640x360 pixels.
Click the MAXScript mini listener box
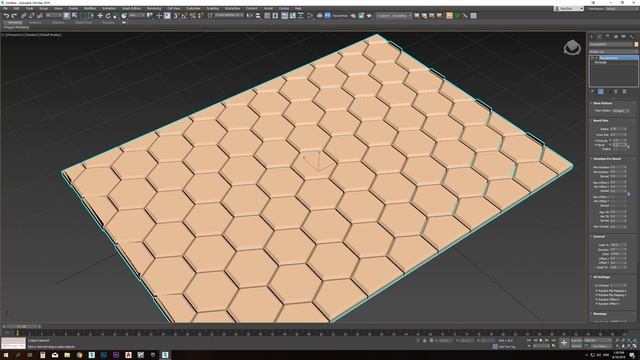tap(13, 343)
